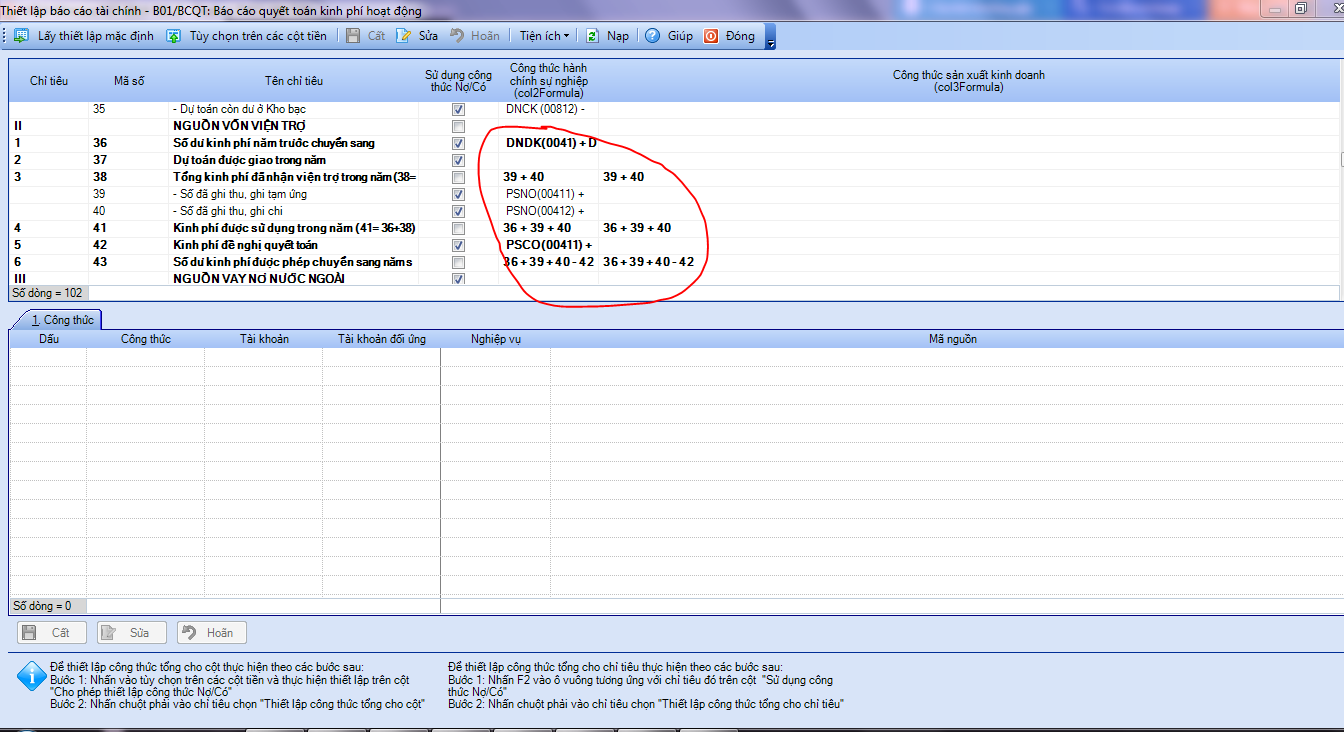
Task: Click the blue information icon in help panel
Action: tap(30, 677)
